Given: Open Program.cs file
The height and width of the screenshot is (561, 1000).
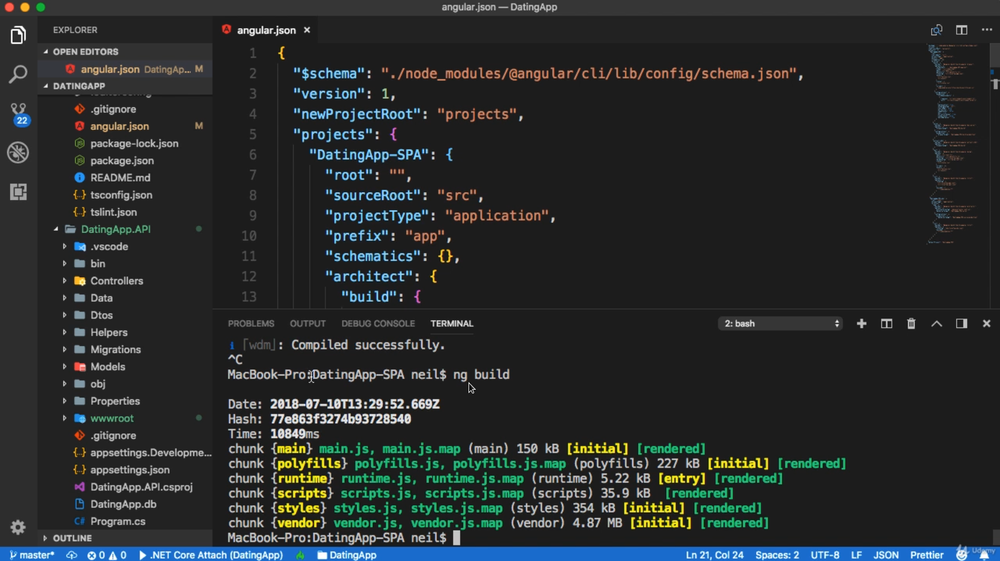Looking at the screenshot, I should tap(125, 521).
